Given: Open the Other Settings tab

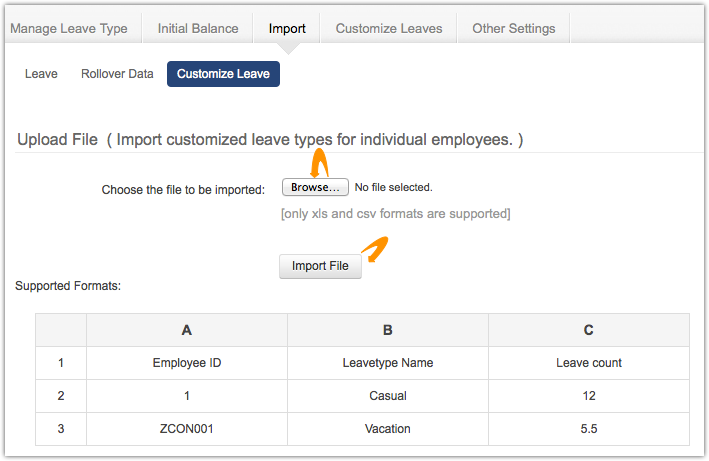Looking at the screenshot, I should [514, 28].
